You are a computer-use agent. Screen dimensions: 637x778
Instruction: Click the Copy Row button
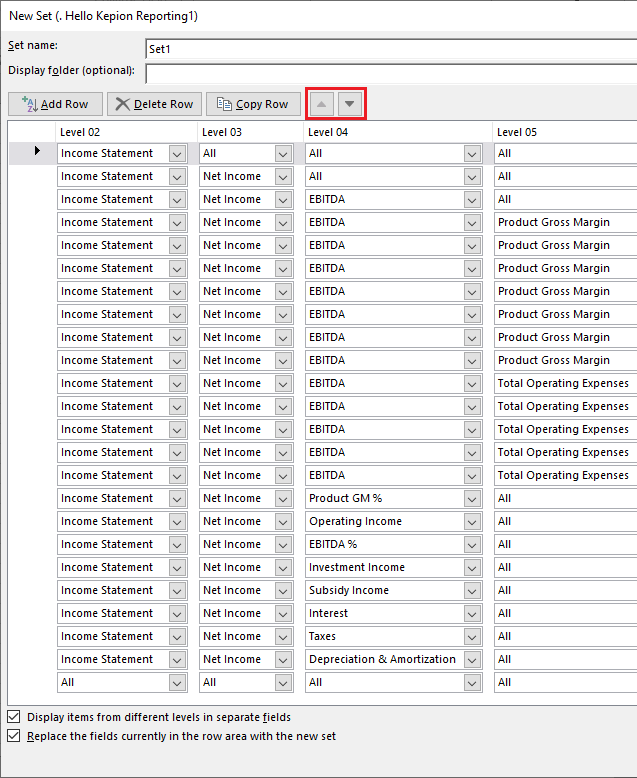tap(253, 104)
